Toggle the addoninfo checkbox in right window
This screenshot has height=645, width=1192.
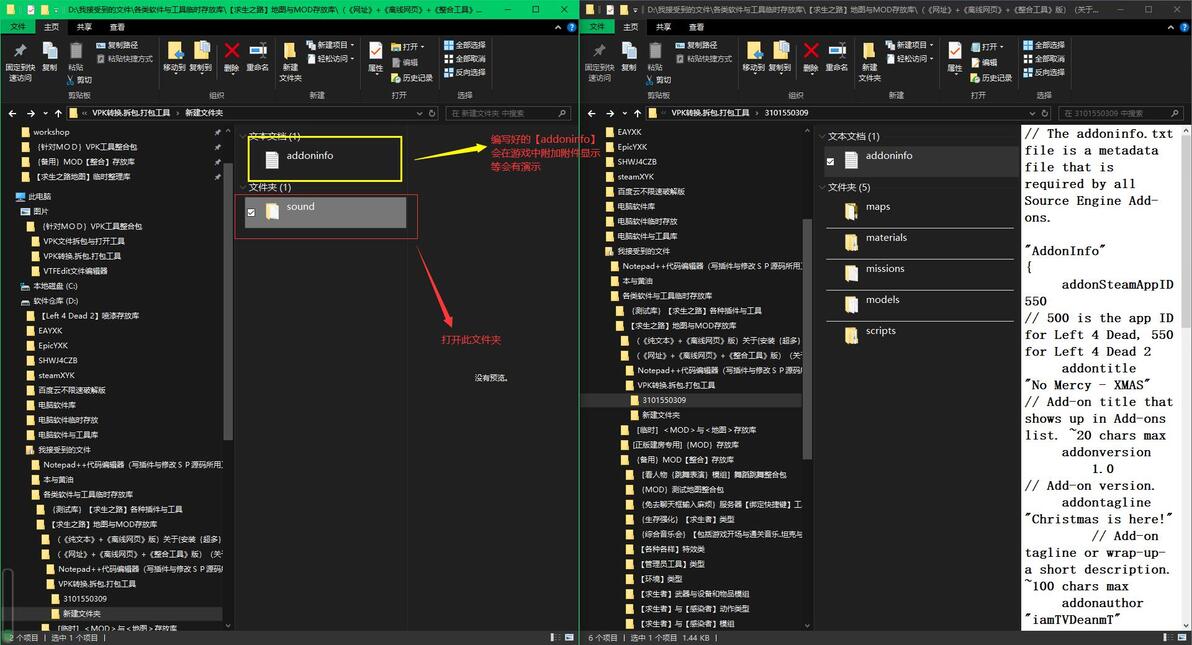[831, 161]
